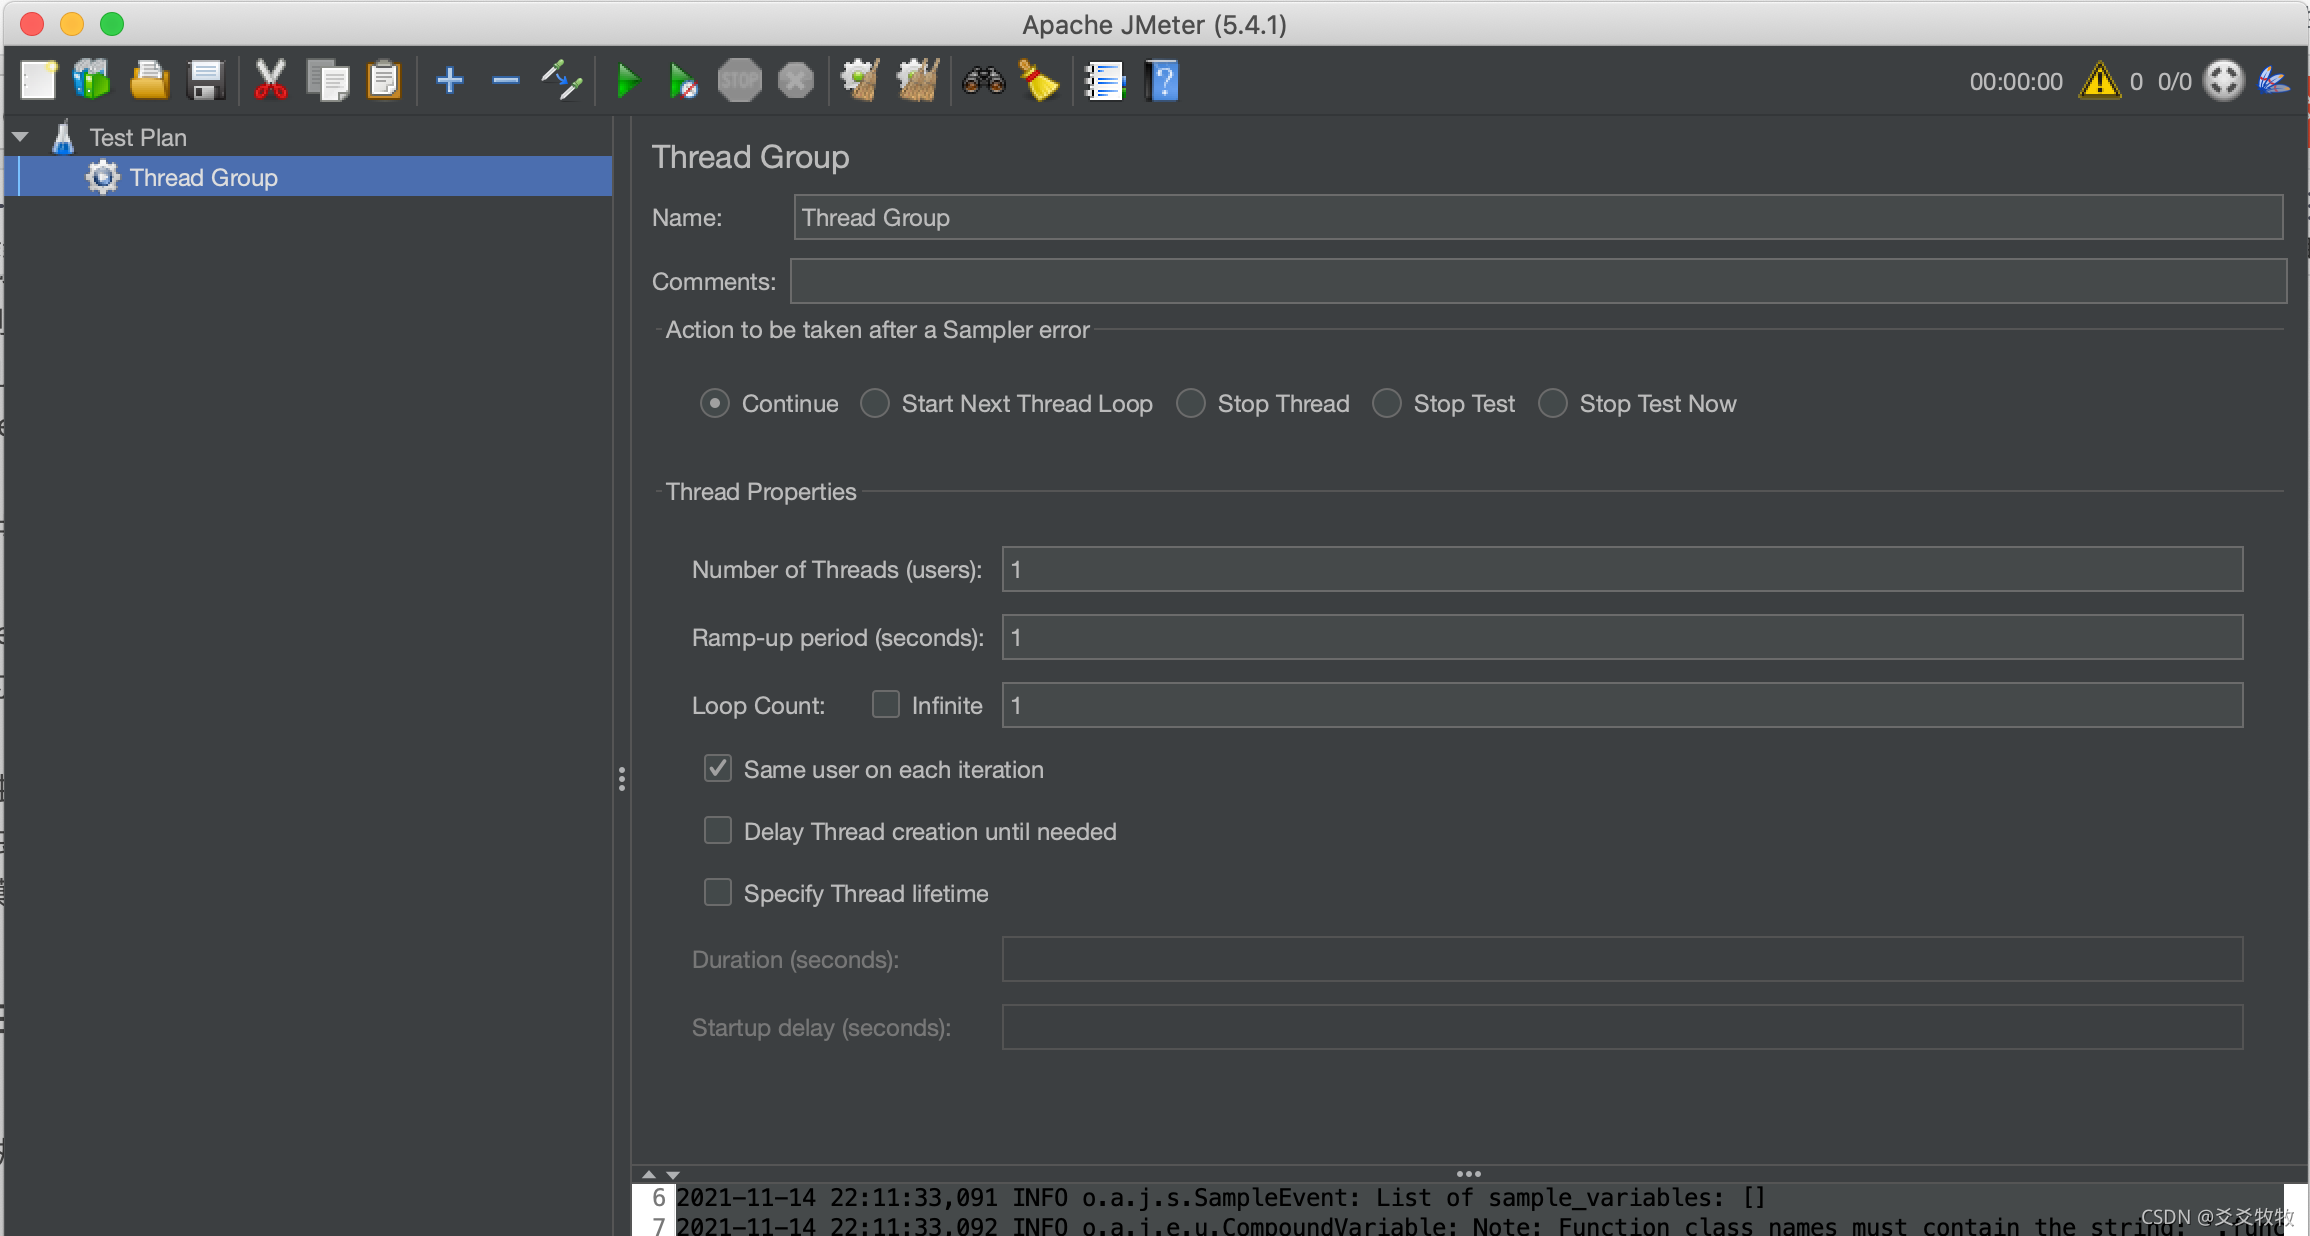
Task: Paste from the clipboard icon
Action: [x=384, y=81]
